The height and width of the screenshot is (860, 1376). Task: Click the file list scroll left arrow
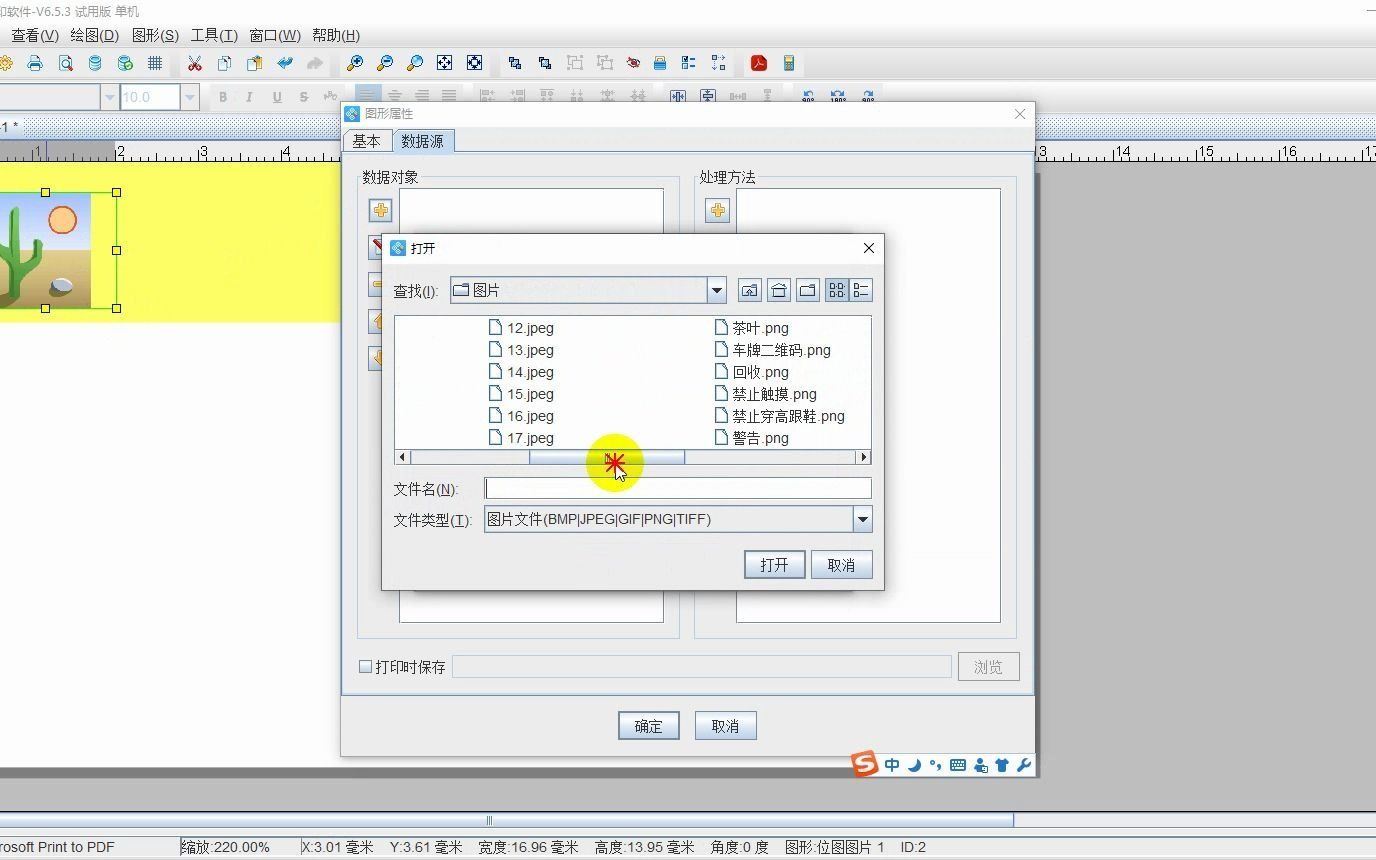point(403,457)
